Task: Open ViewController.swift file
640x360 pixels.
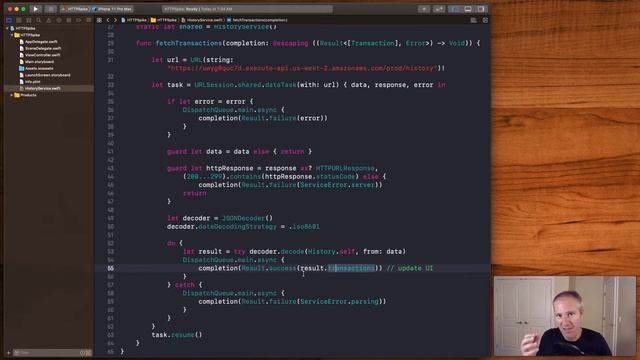Action: [42, 55]
